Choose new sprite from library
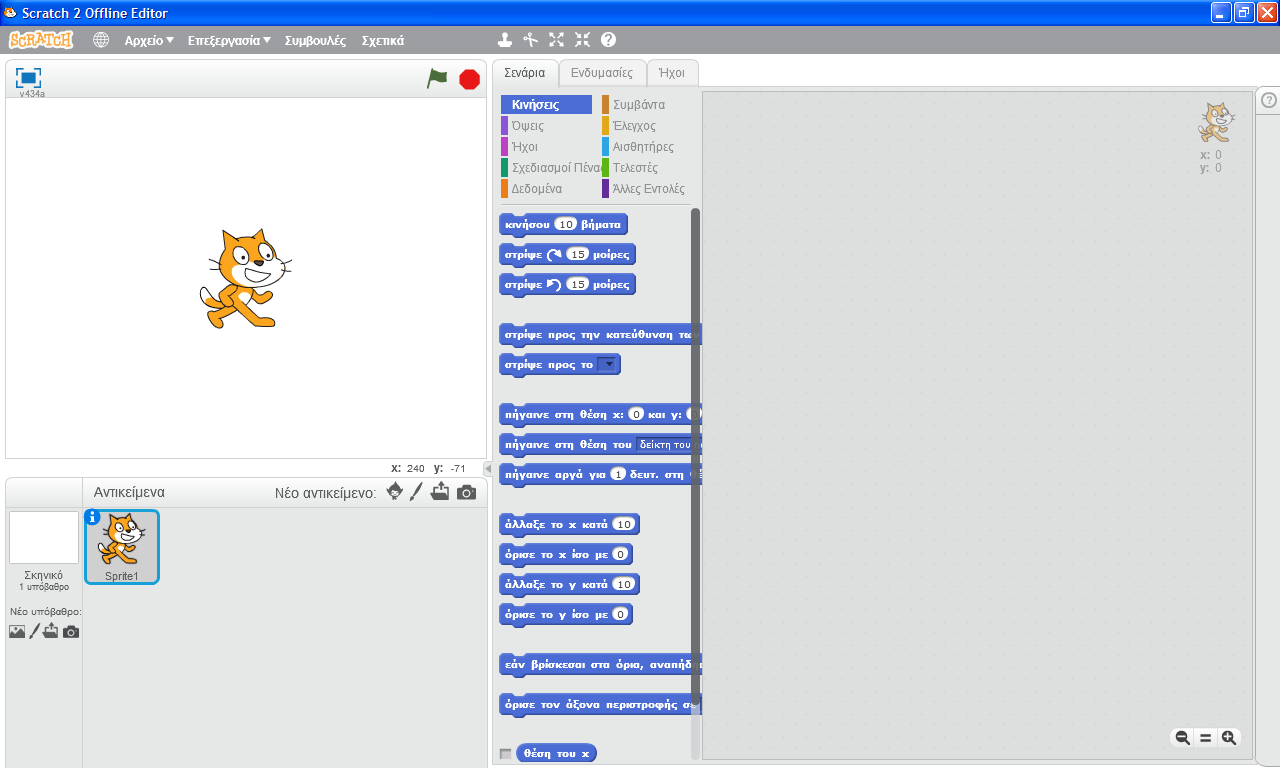Viewport: 1280px width, 768px height. [x=395, y=491]
